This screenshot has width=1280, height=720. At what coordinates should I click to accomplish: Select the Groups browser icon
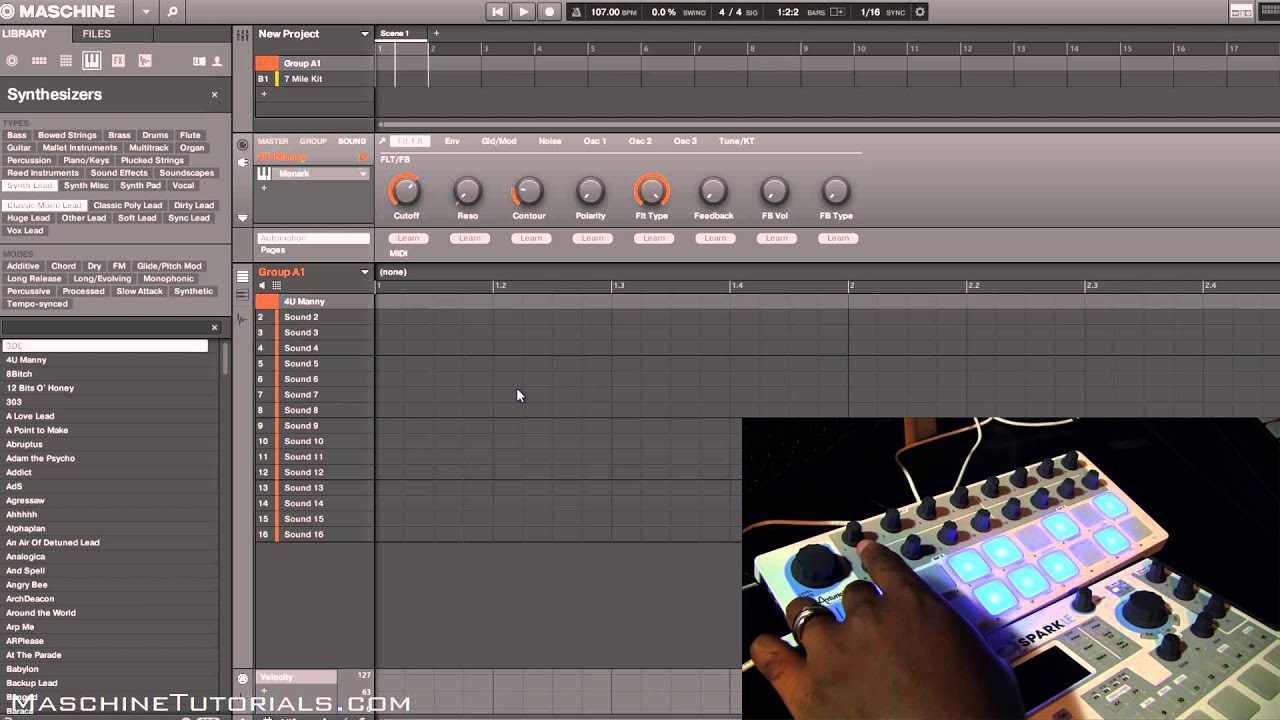[39, 61]
